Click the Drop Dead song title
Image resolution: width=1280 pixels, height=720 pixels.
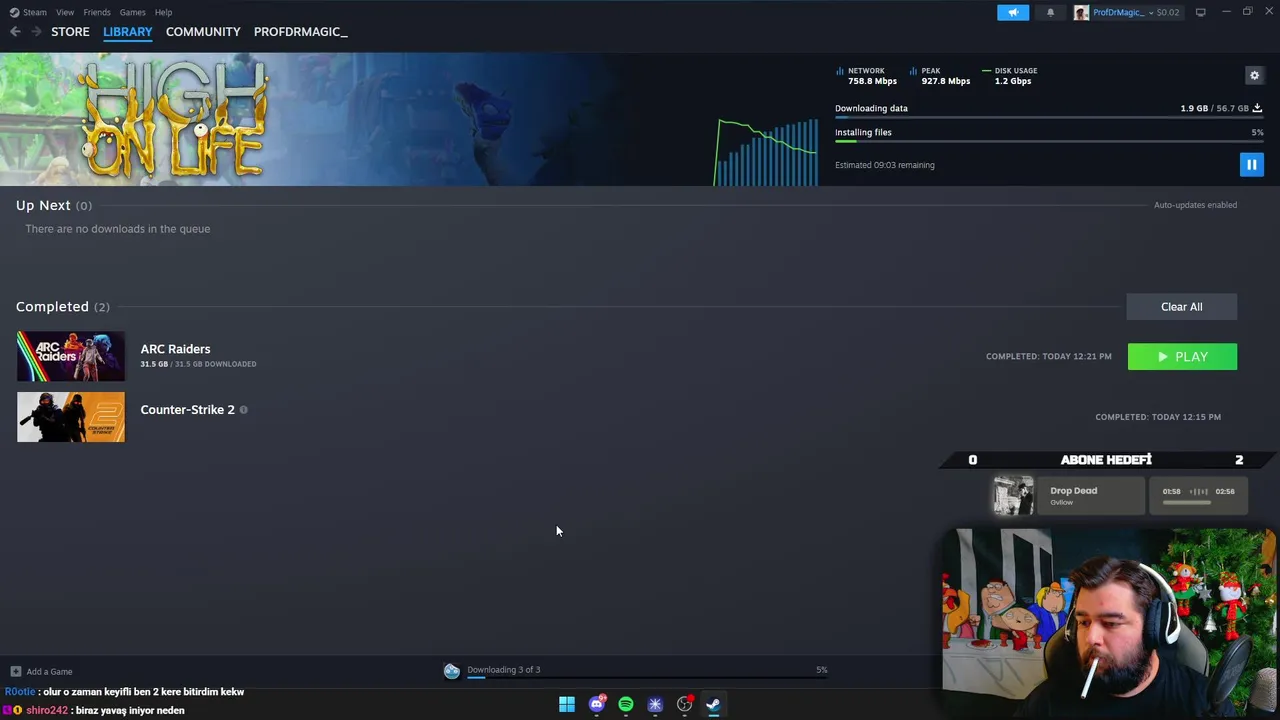tap(1074, 491)
